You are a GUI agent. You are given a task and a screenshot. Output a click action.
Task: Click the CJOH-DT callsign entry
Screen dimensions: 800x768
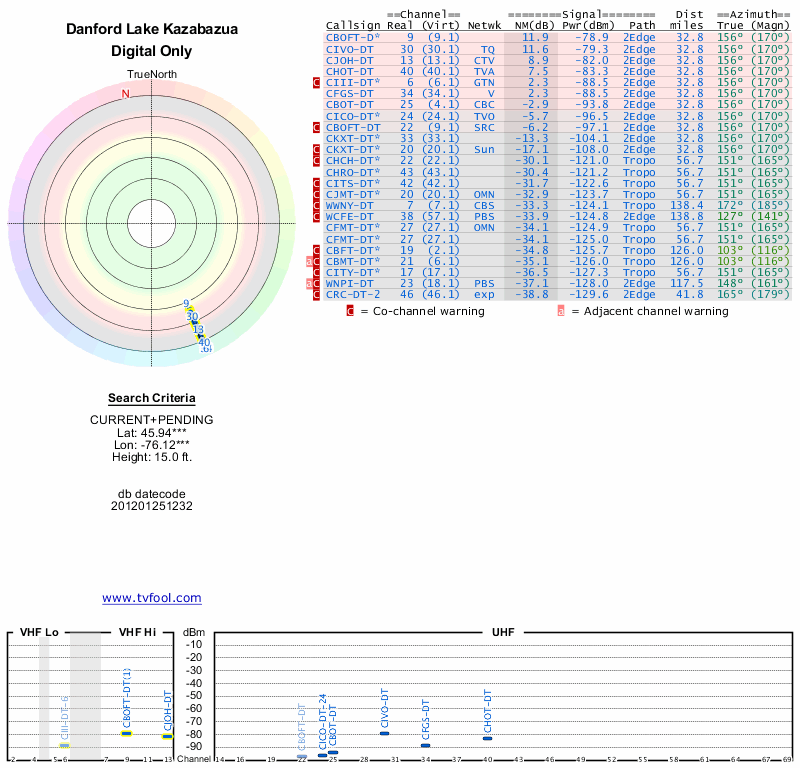[349, 61]
